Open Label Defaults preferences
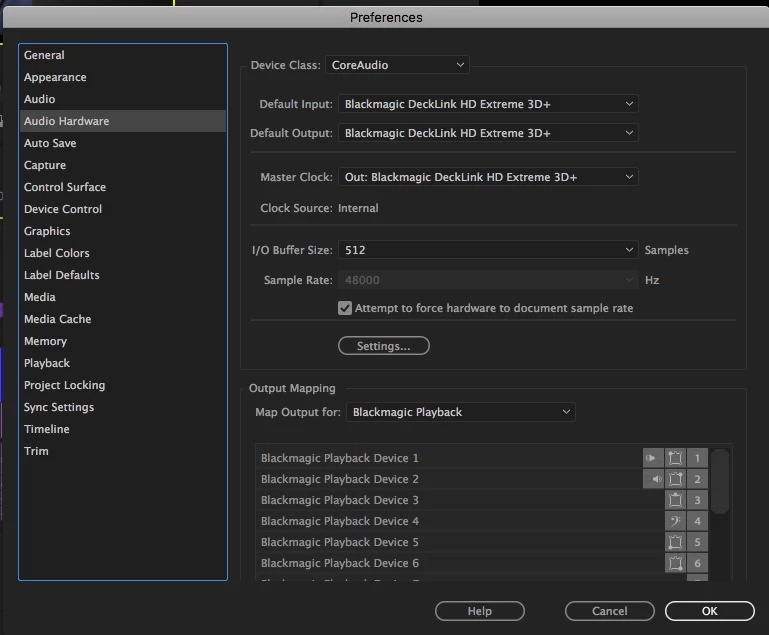The image size is (769, 635). click(123, 275)
